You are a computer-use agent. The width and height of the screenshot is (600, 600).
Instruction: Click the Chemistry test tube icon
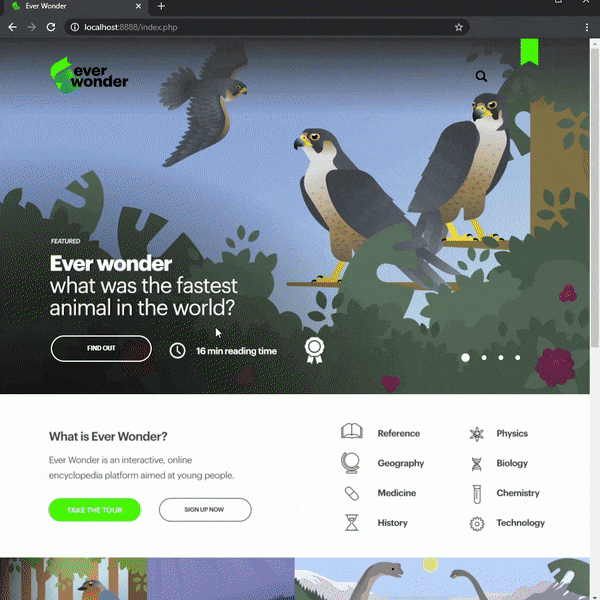[x=476, y=494]
